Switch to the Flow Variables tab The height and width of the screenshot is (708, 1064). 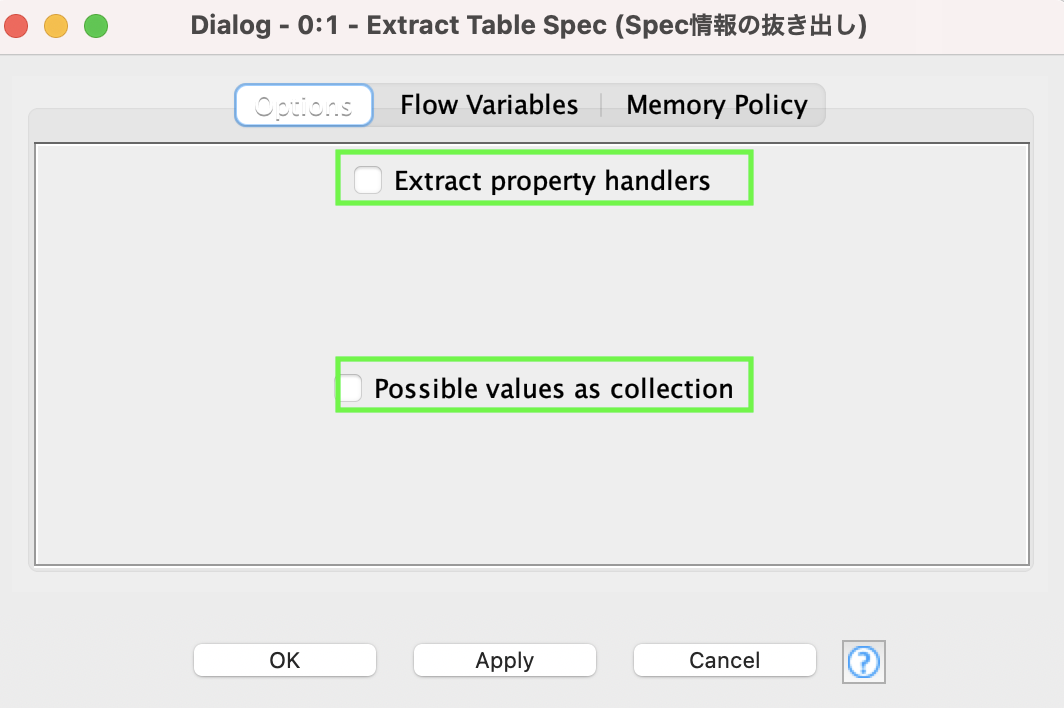point(489,104)
